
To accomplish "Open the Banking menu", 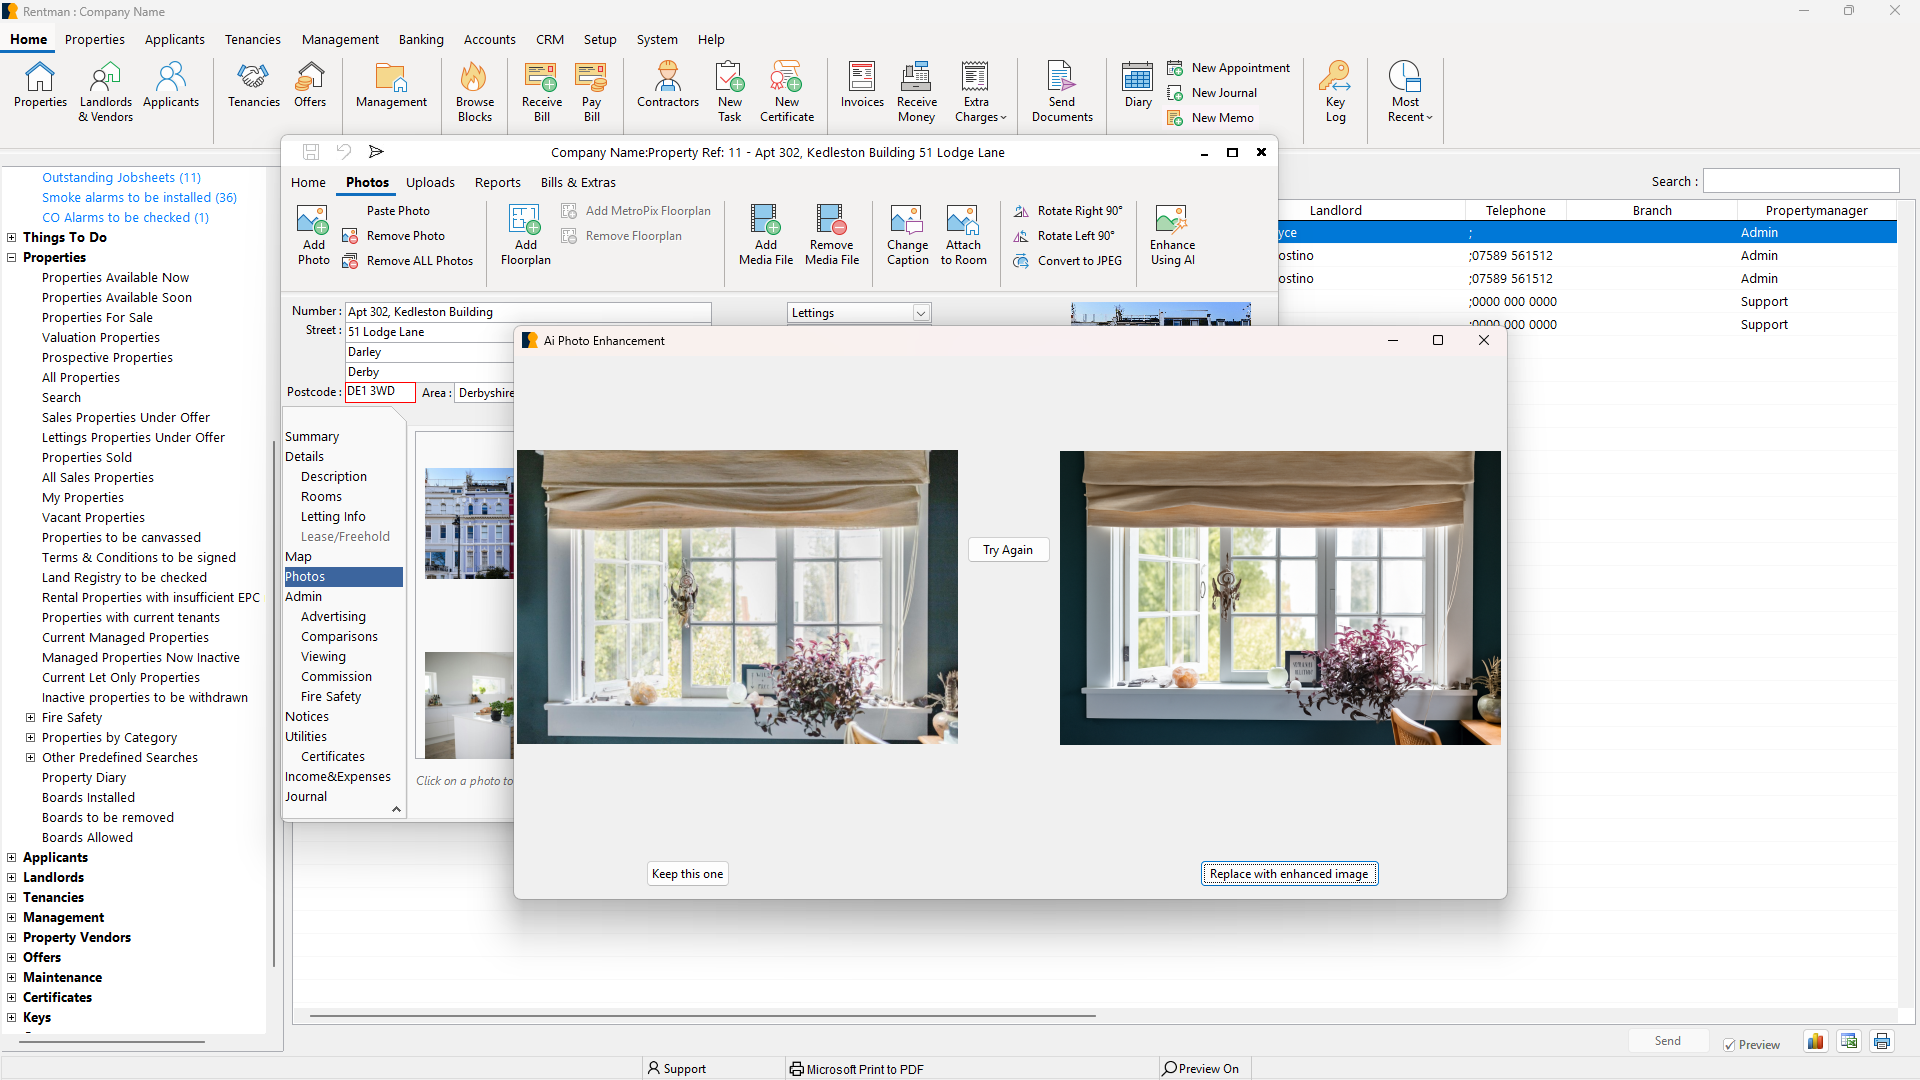I will (x=421, y=39).
